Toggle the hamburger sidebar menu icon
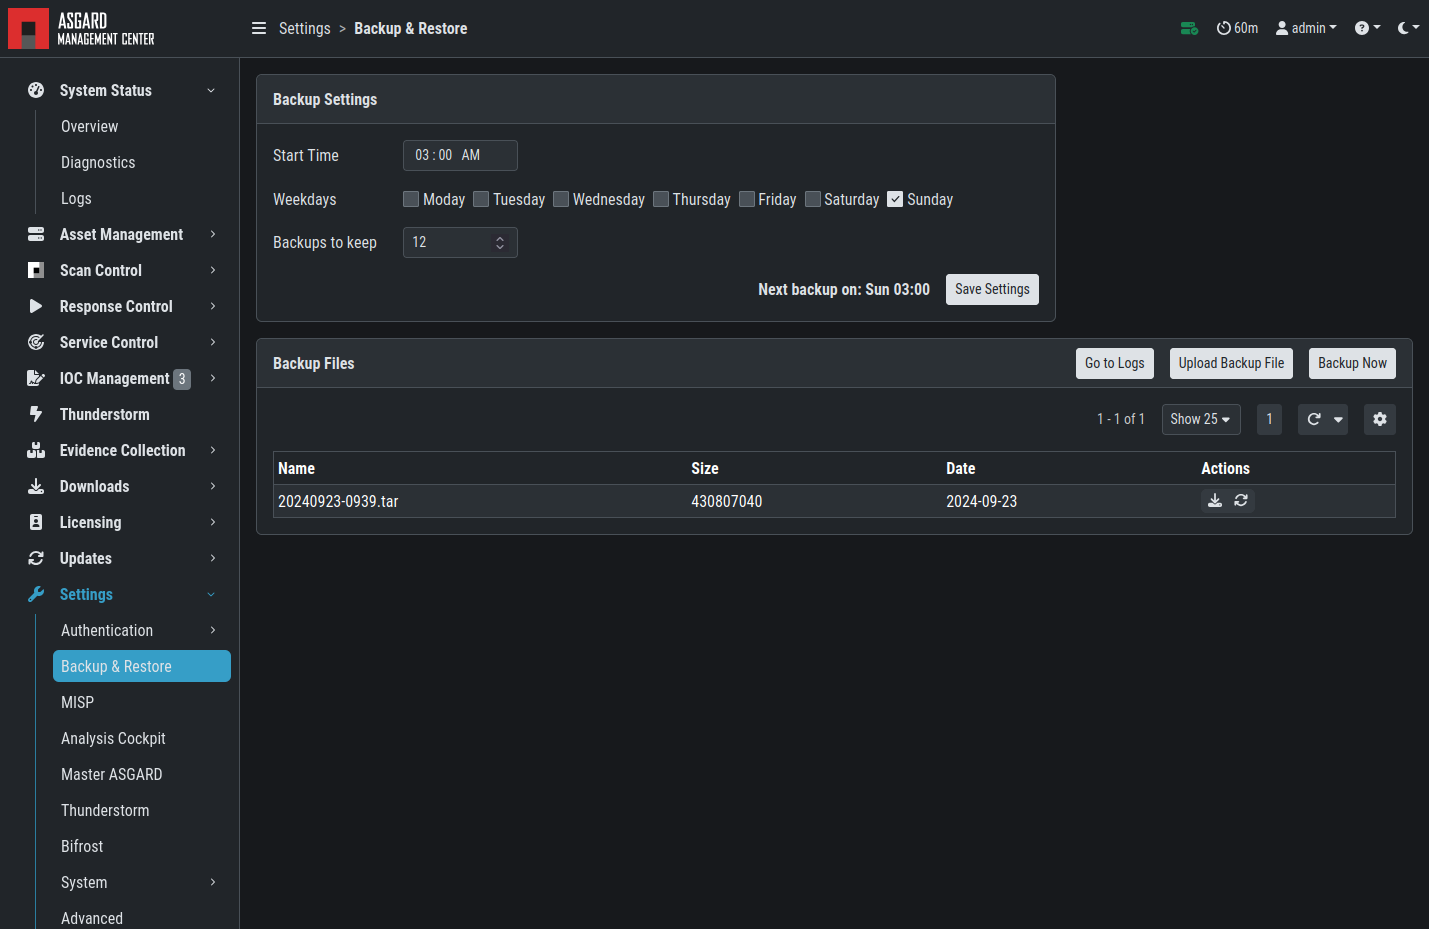 [x=259, y=28]
